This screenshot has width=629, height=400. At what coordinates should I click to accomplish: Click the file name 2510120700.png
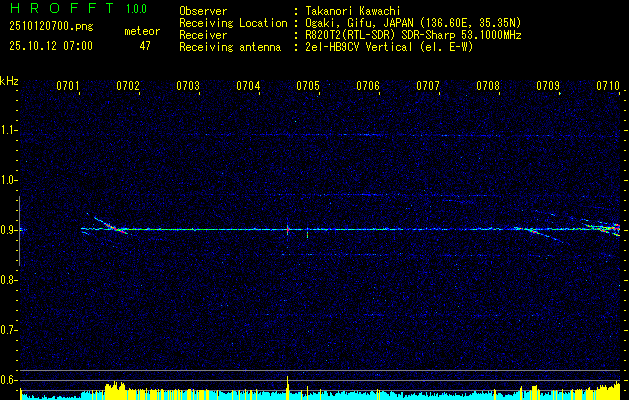point(51,27)
